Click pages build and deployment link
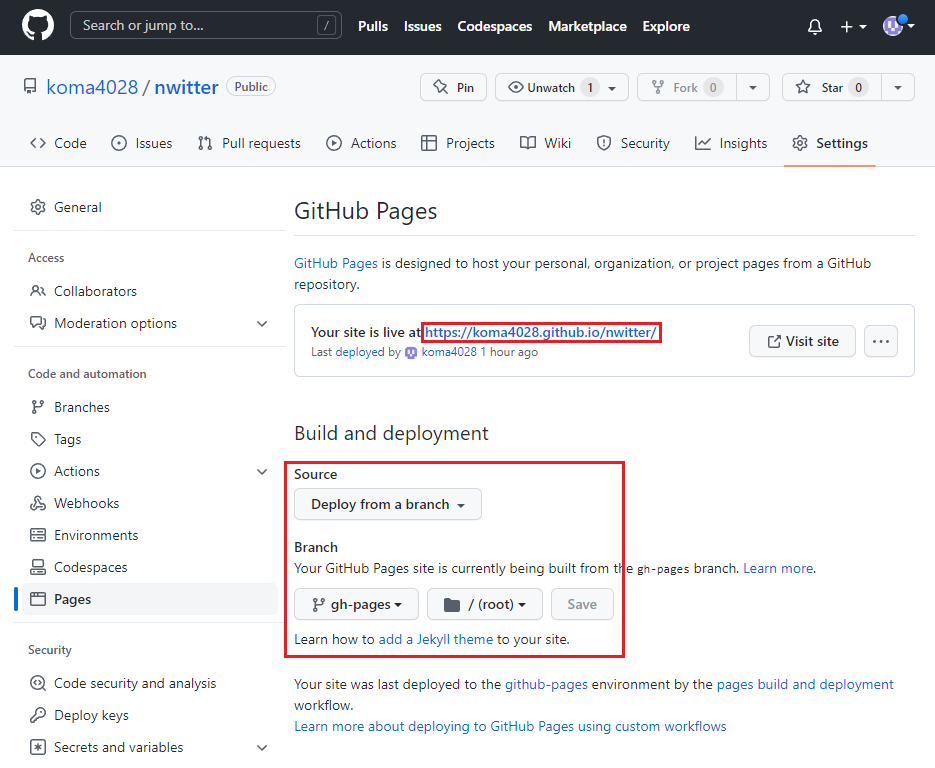Viewport: 935px width, 768px height. click(805, 684)
